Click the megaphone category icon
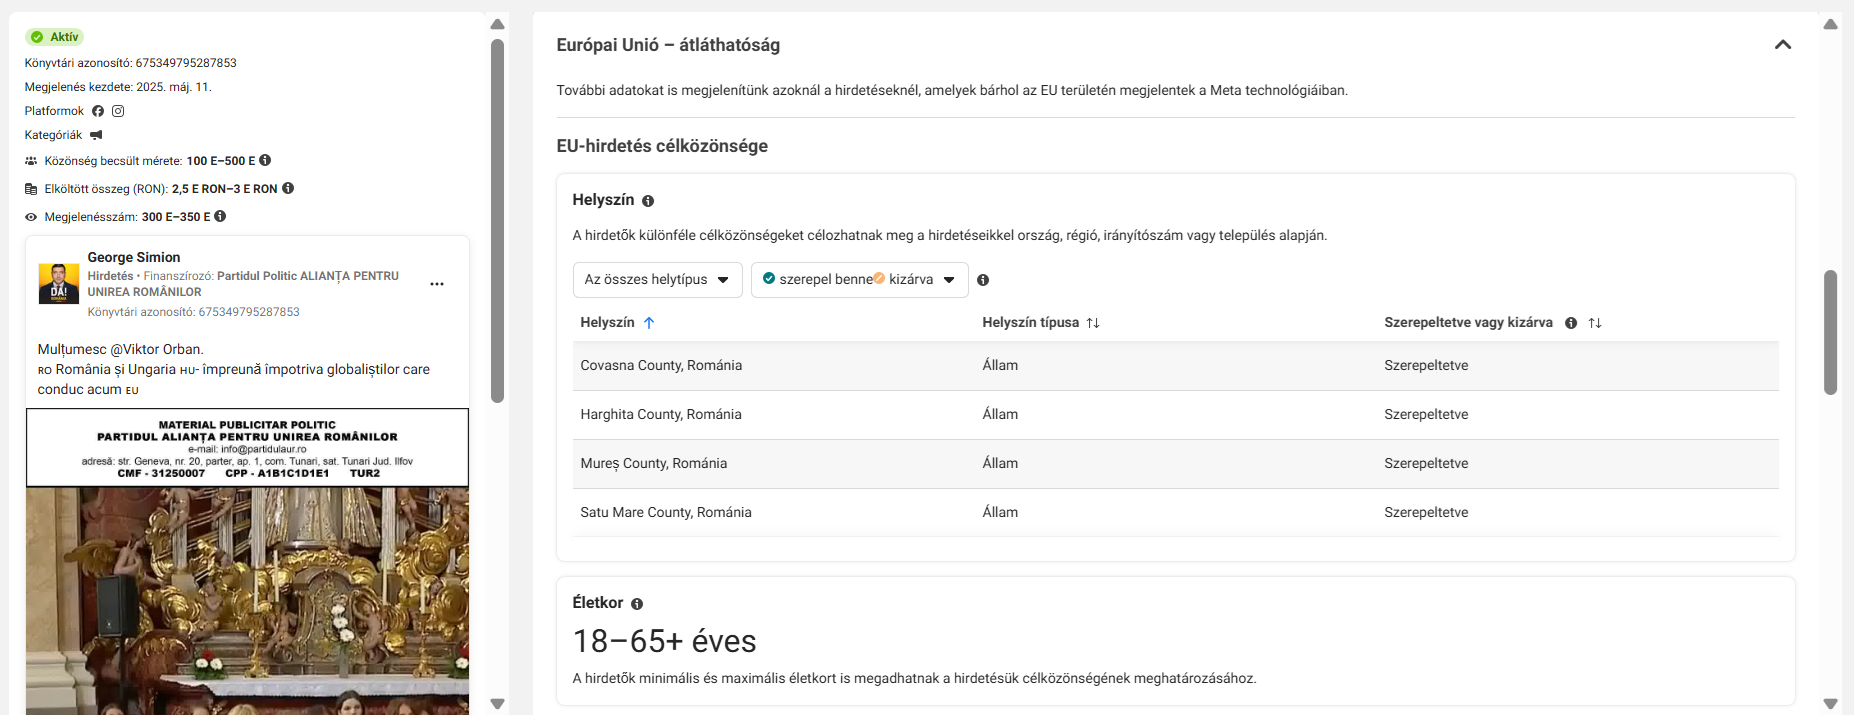The image size is (1854, 719). 96,135
